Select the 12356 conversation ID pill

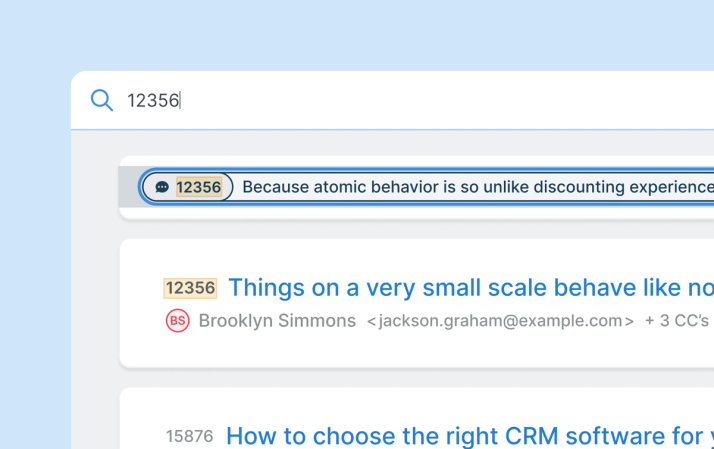point(188,187)
